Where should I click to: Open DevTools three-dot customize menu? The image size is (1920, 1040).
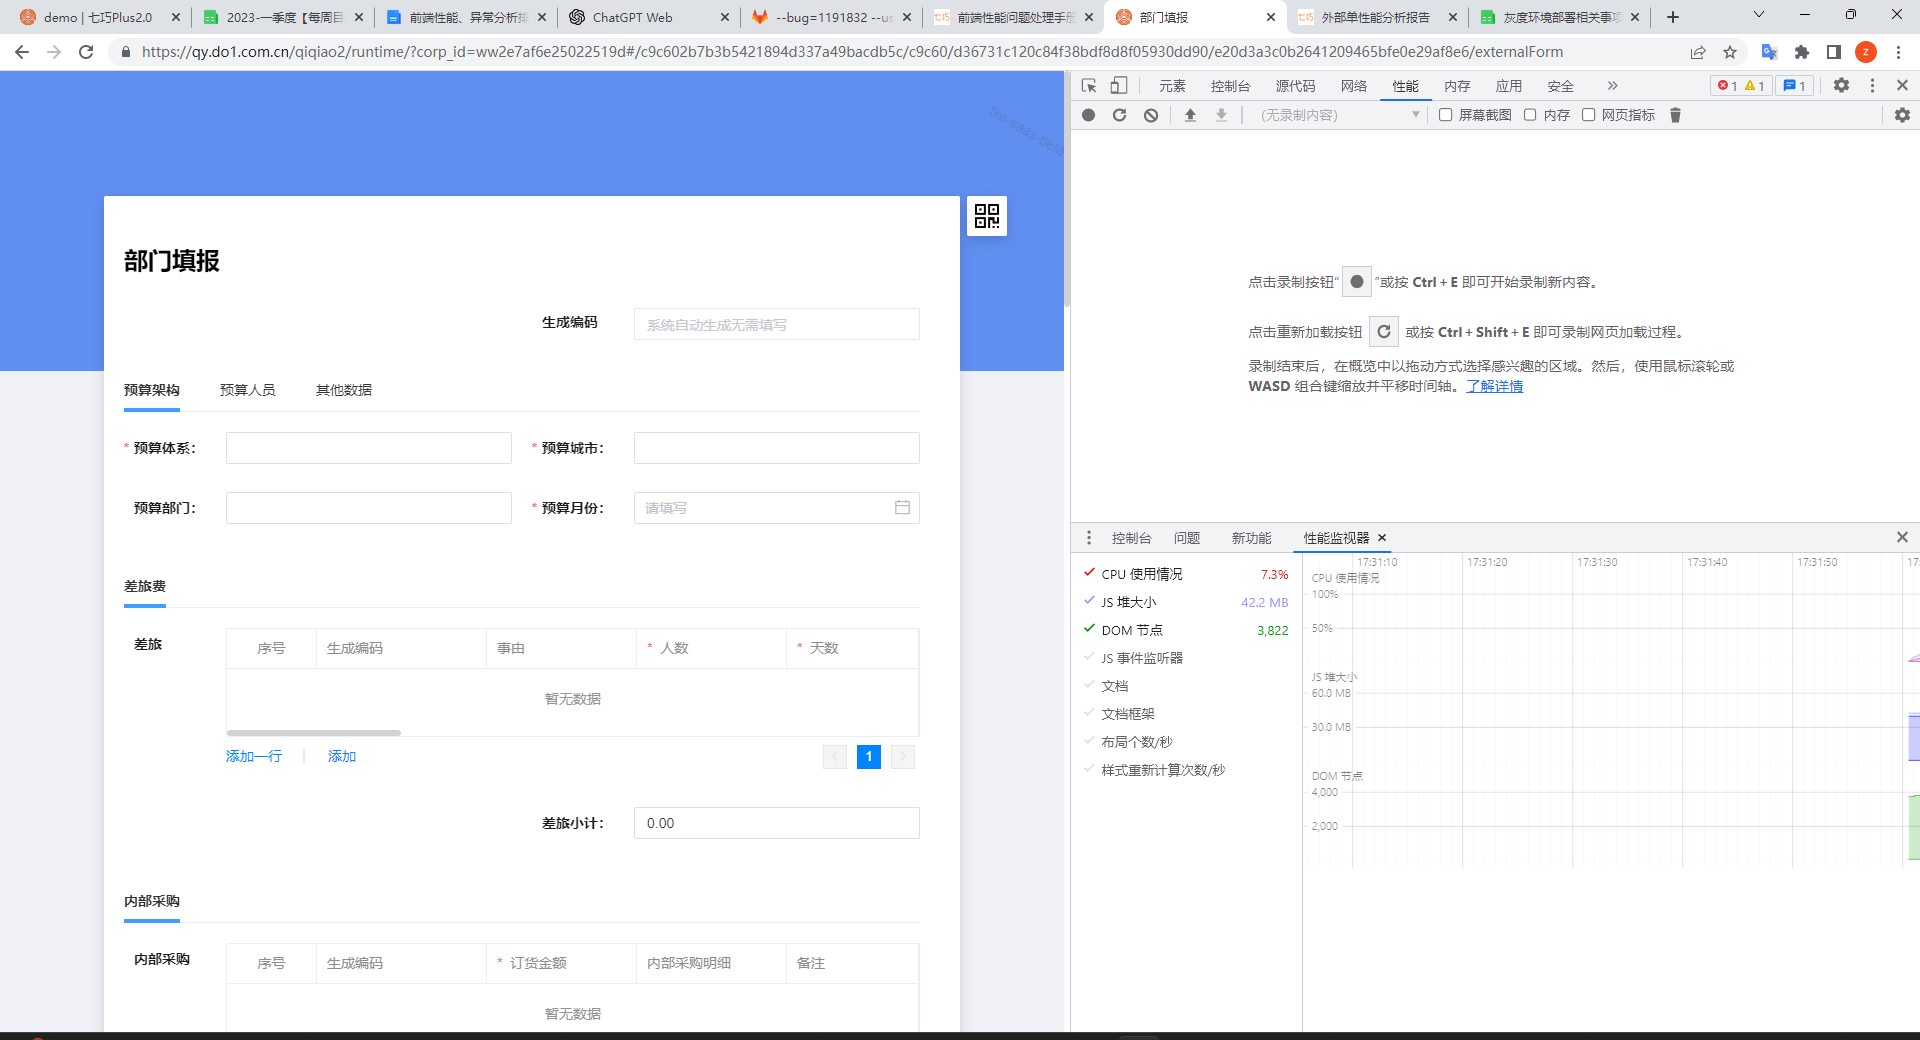pos(1872,86)
